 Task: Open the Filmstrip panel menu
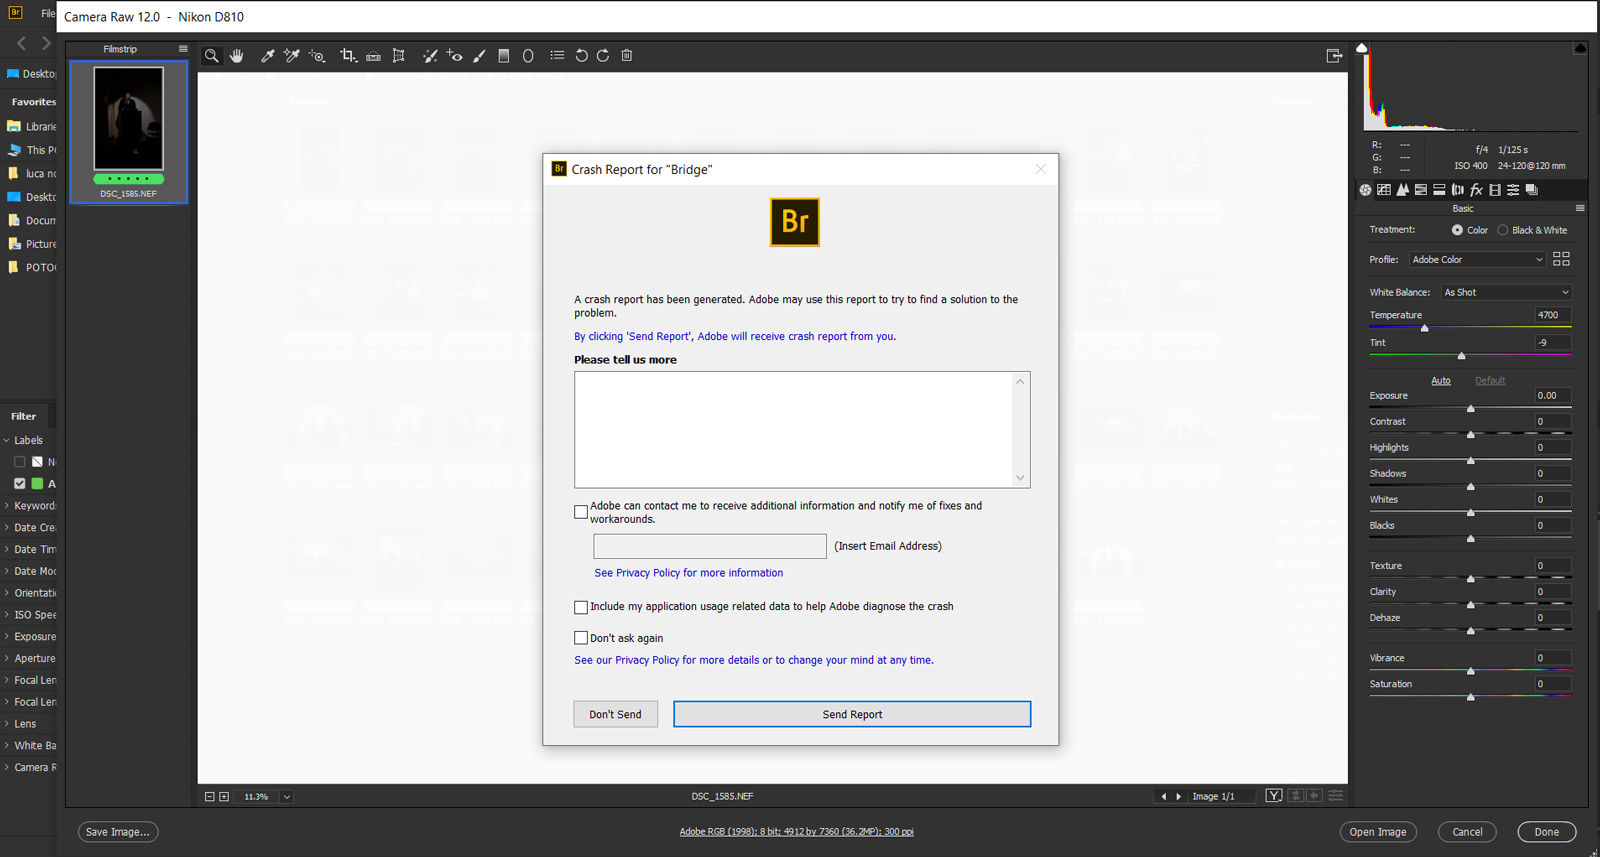(x=183, y=49)
